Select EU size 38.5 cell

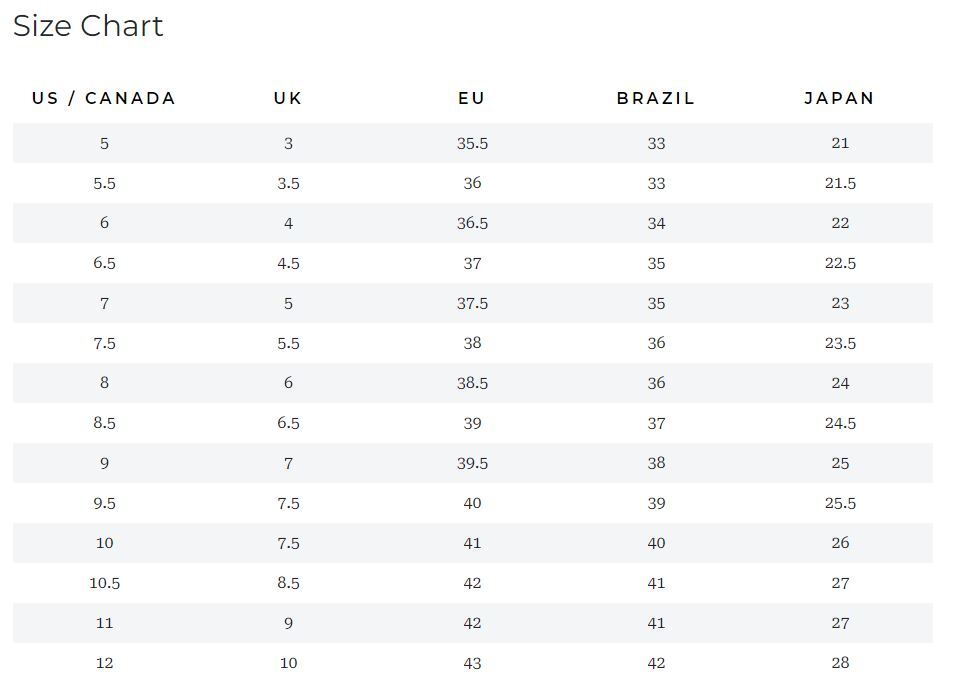click(472, 383)
